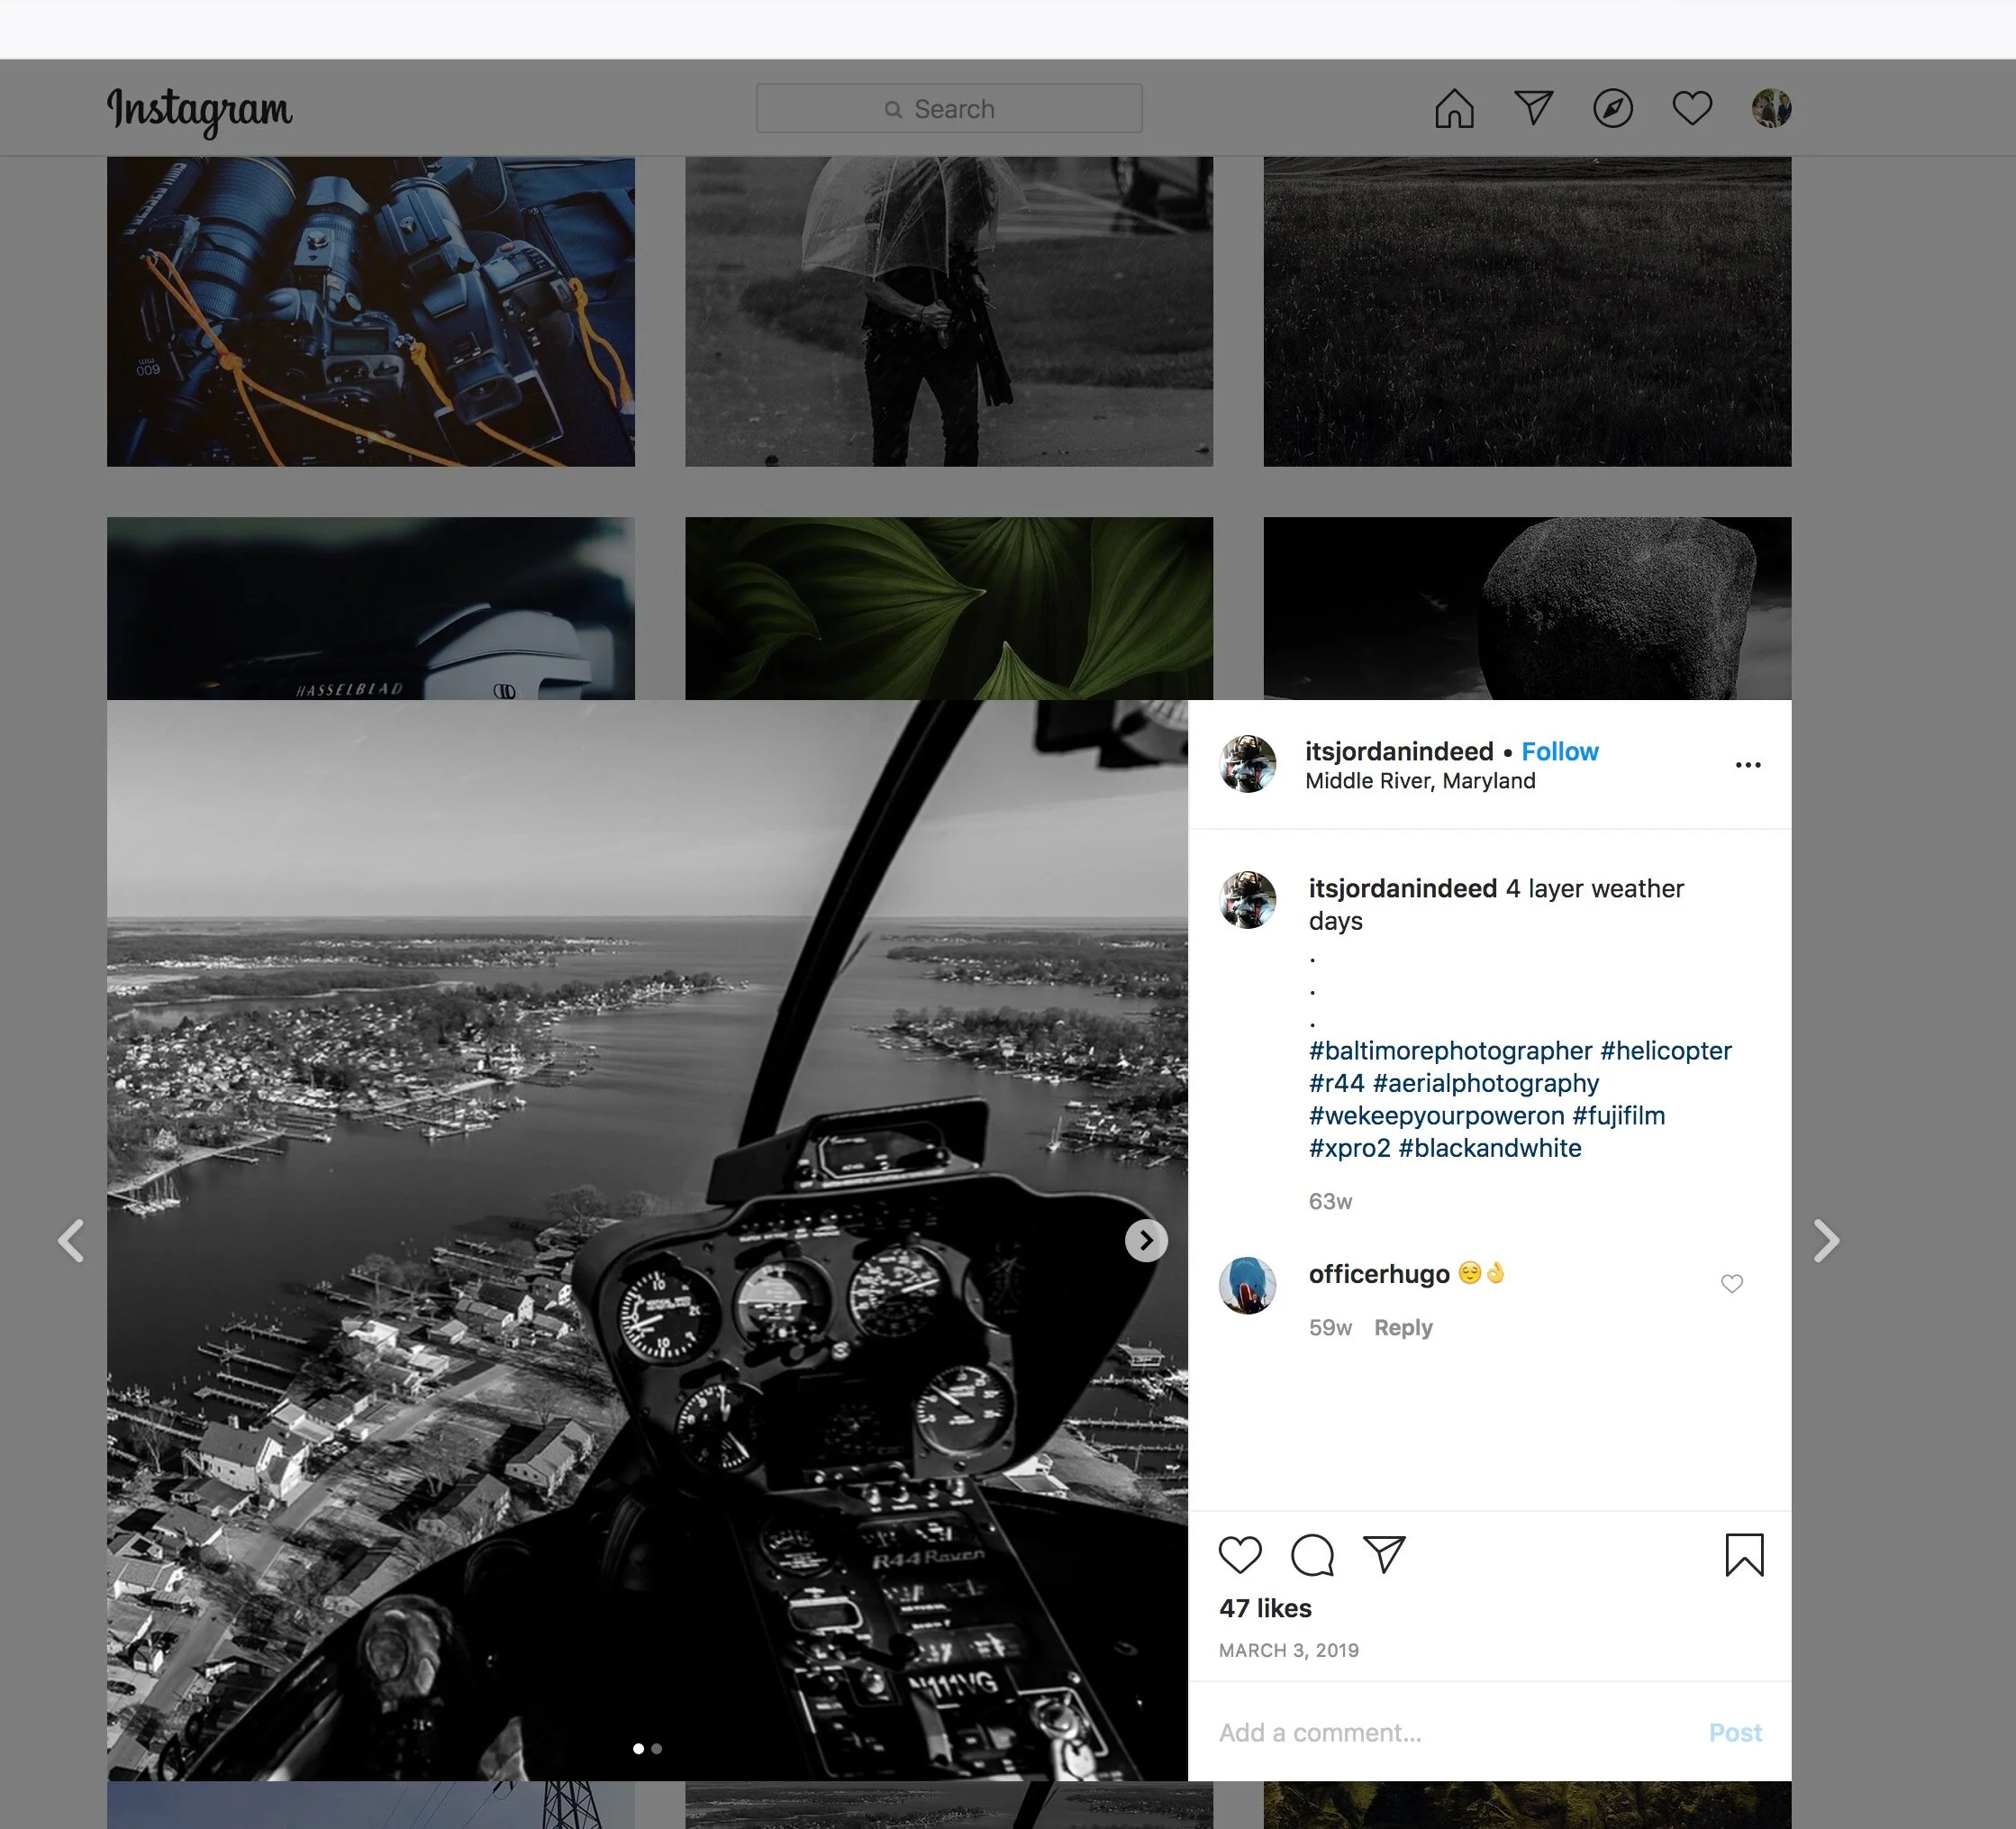
Task: Like officerhugo's comment
Action: pyautogui.click(x=1732, y=1283)
